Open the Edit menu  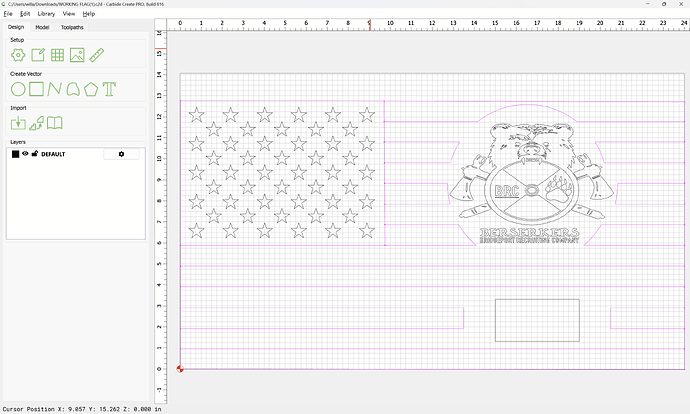pos(25,14)
